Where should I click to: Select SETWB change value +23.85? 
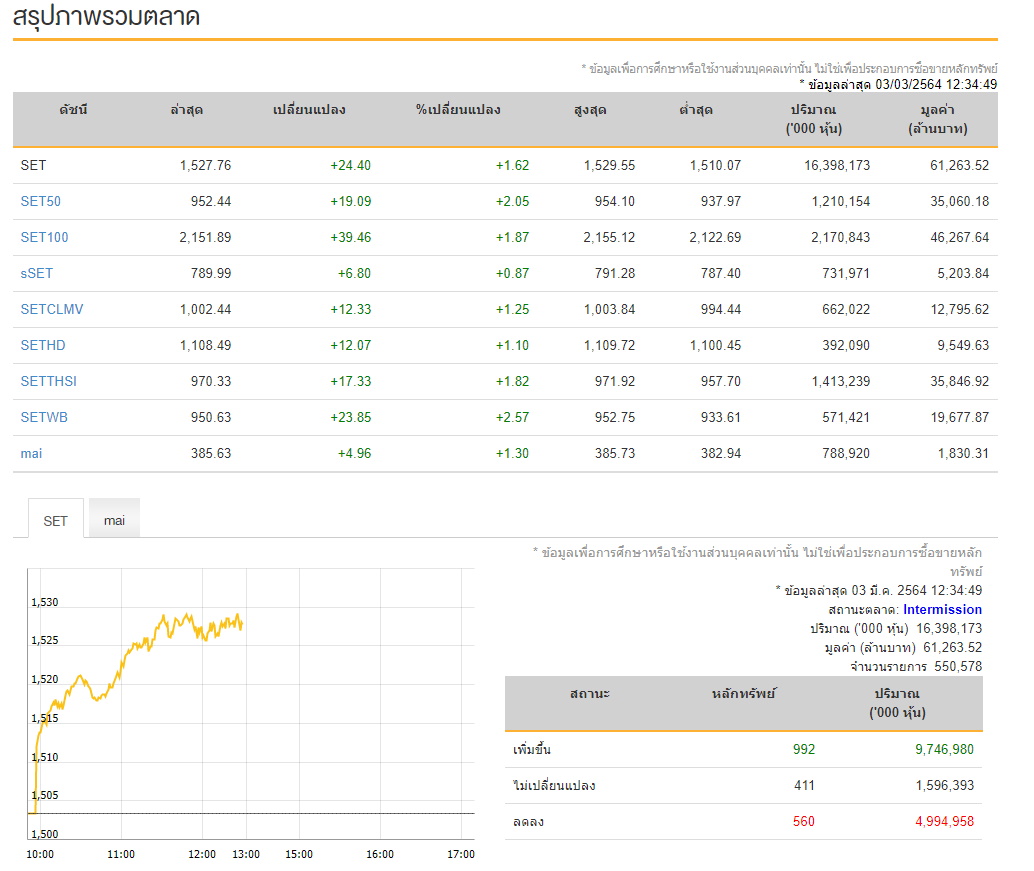[350, 417]
